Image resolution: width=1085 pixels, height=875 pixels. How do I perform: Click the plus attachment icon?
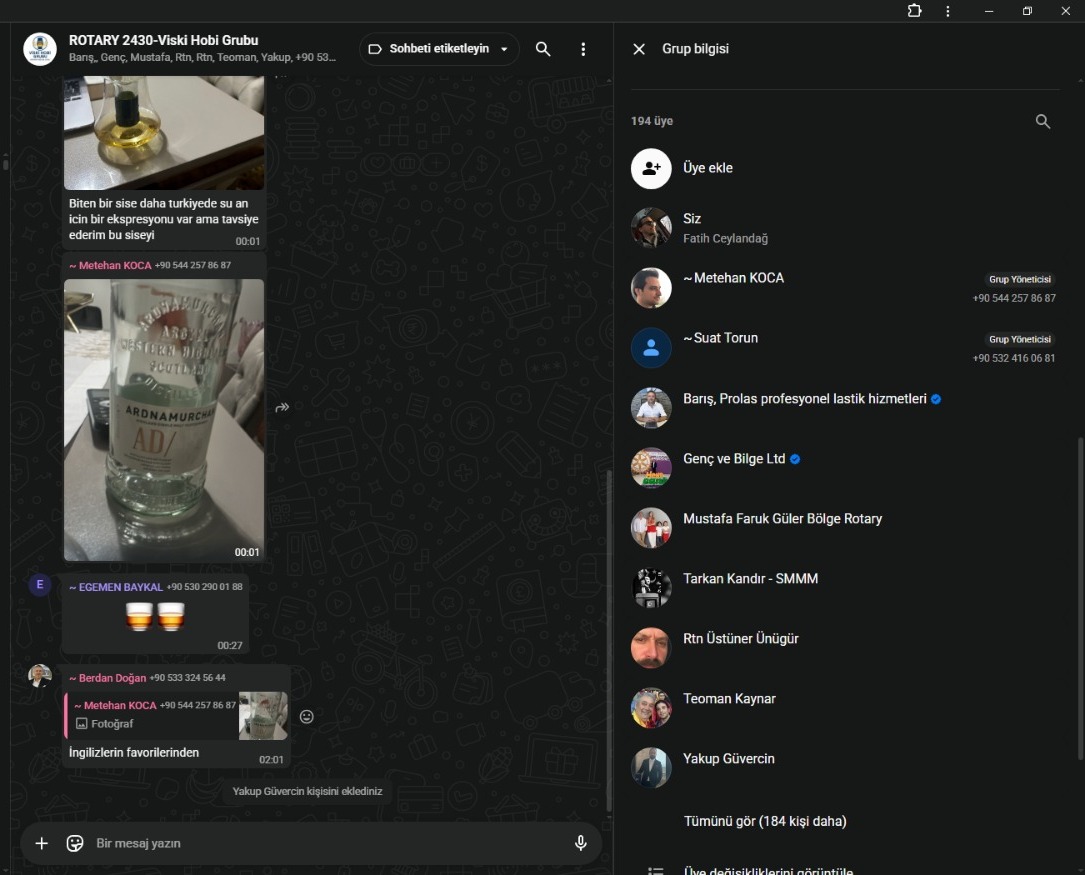(42, 843)
